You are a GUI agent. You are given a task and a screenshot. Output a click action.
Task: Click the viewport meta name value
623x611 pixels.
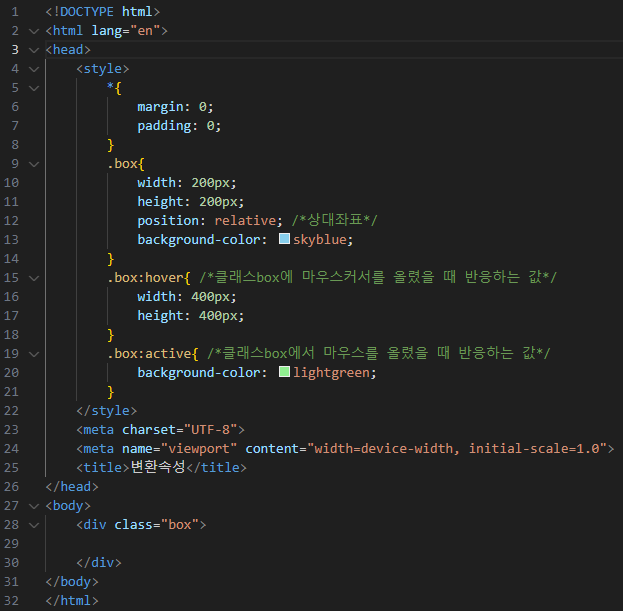(199, 449)
